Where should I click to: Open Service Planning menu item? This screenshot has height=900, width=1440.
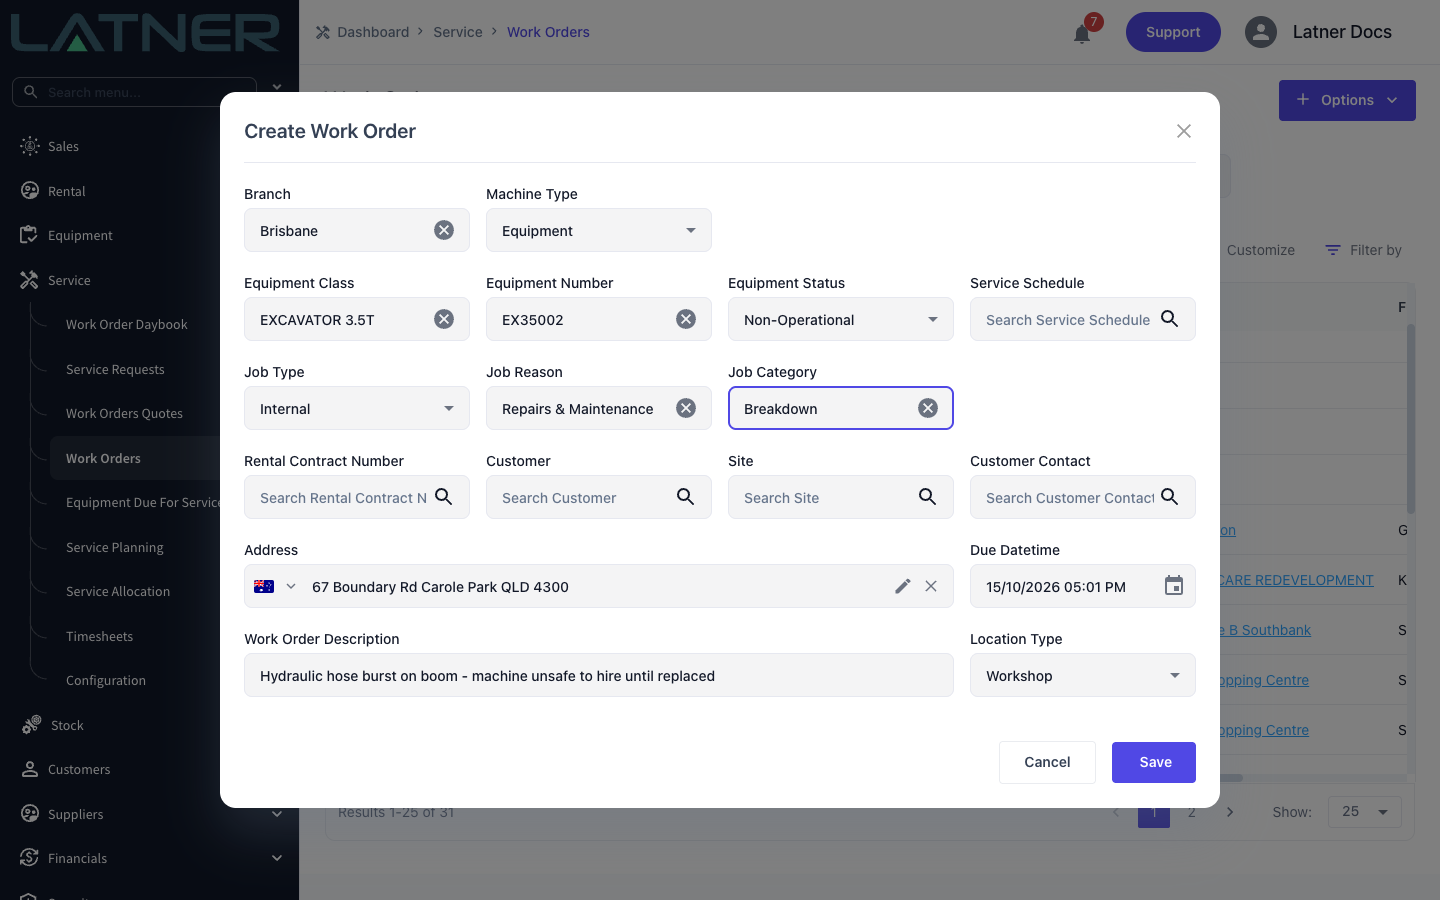pyautogui.click(x=115, y=547)
